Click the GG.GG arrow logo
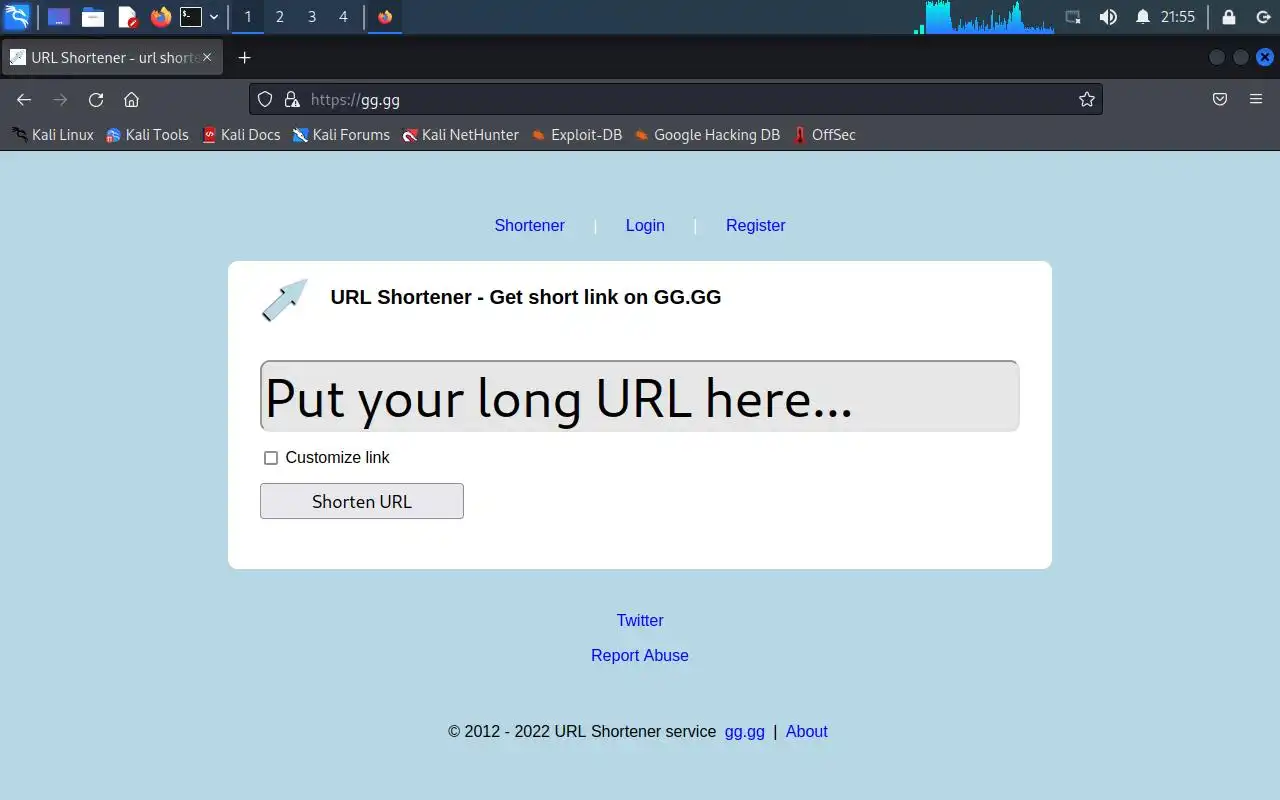 [x=285, y=300]
